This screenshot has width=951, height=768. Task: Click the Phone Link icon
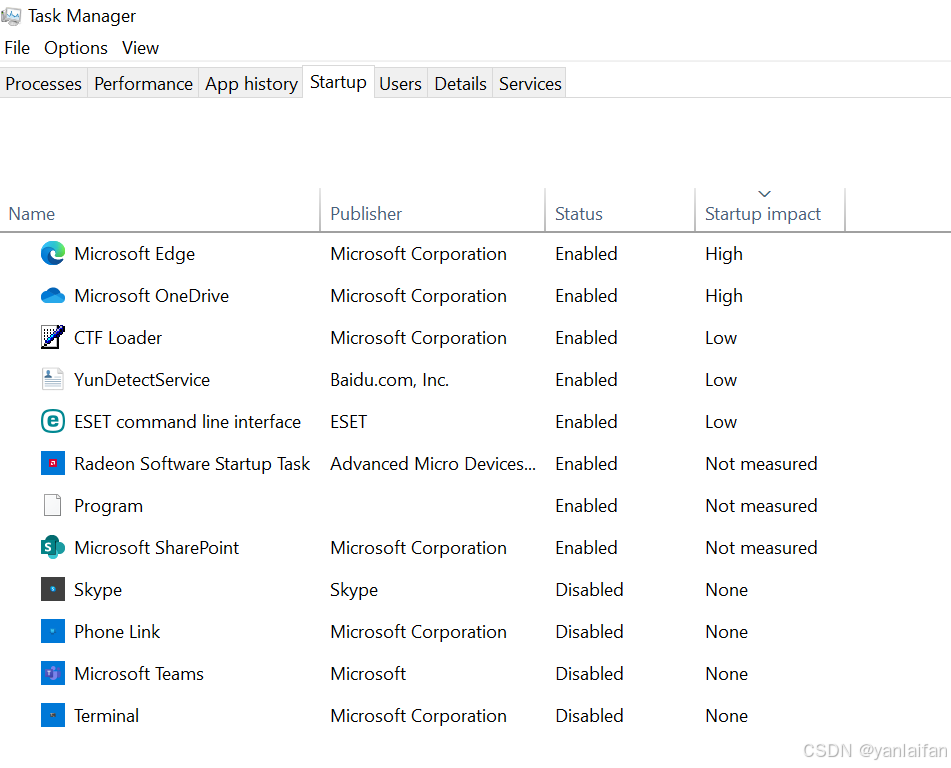(x=53, y=632)
